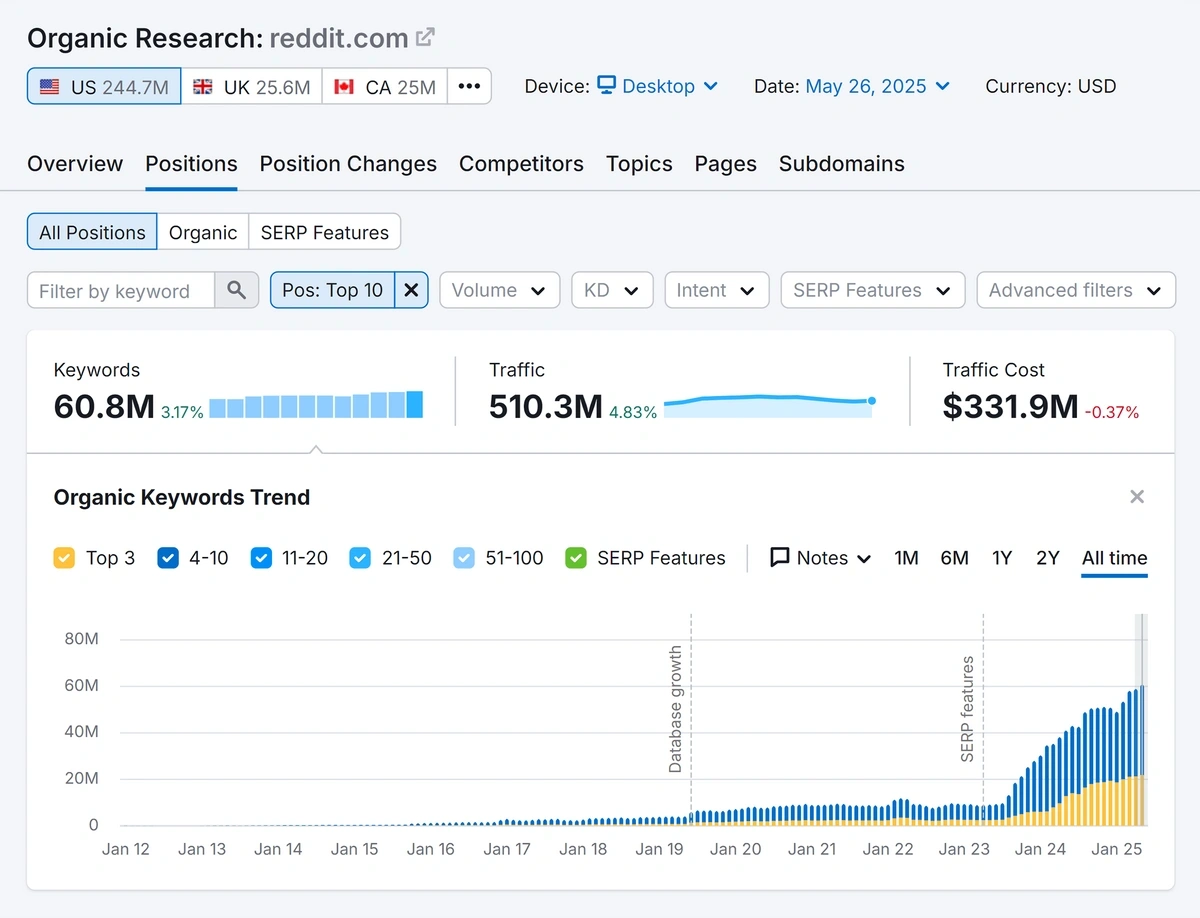The image size is (1200, 918).
Task: Click the search magnifier button
Action: pos(237,290)
